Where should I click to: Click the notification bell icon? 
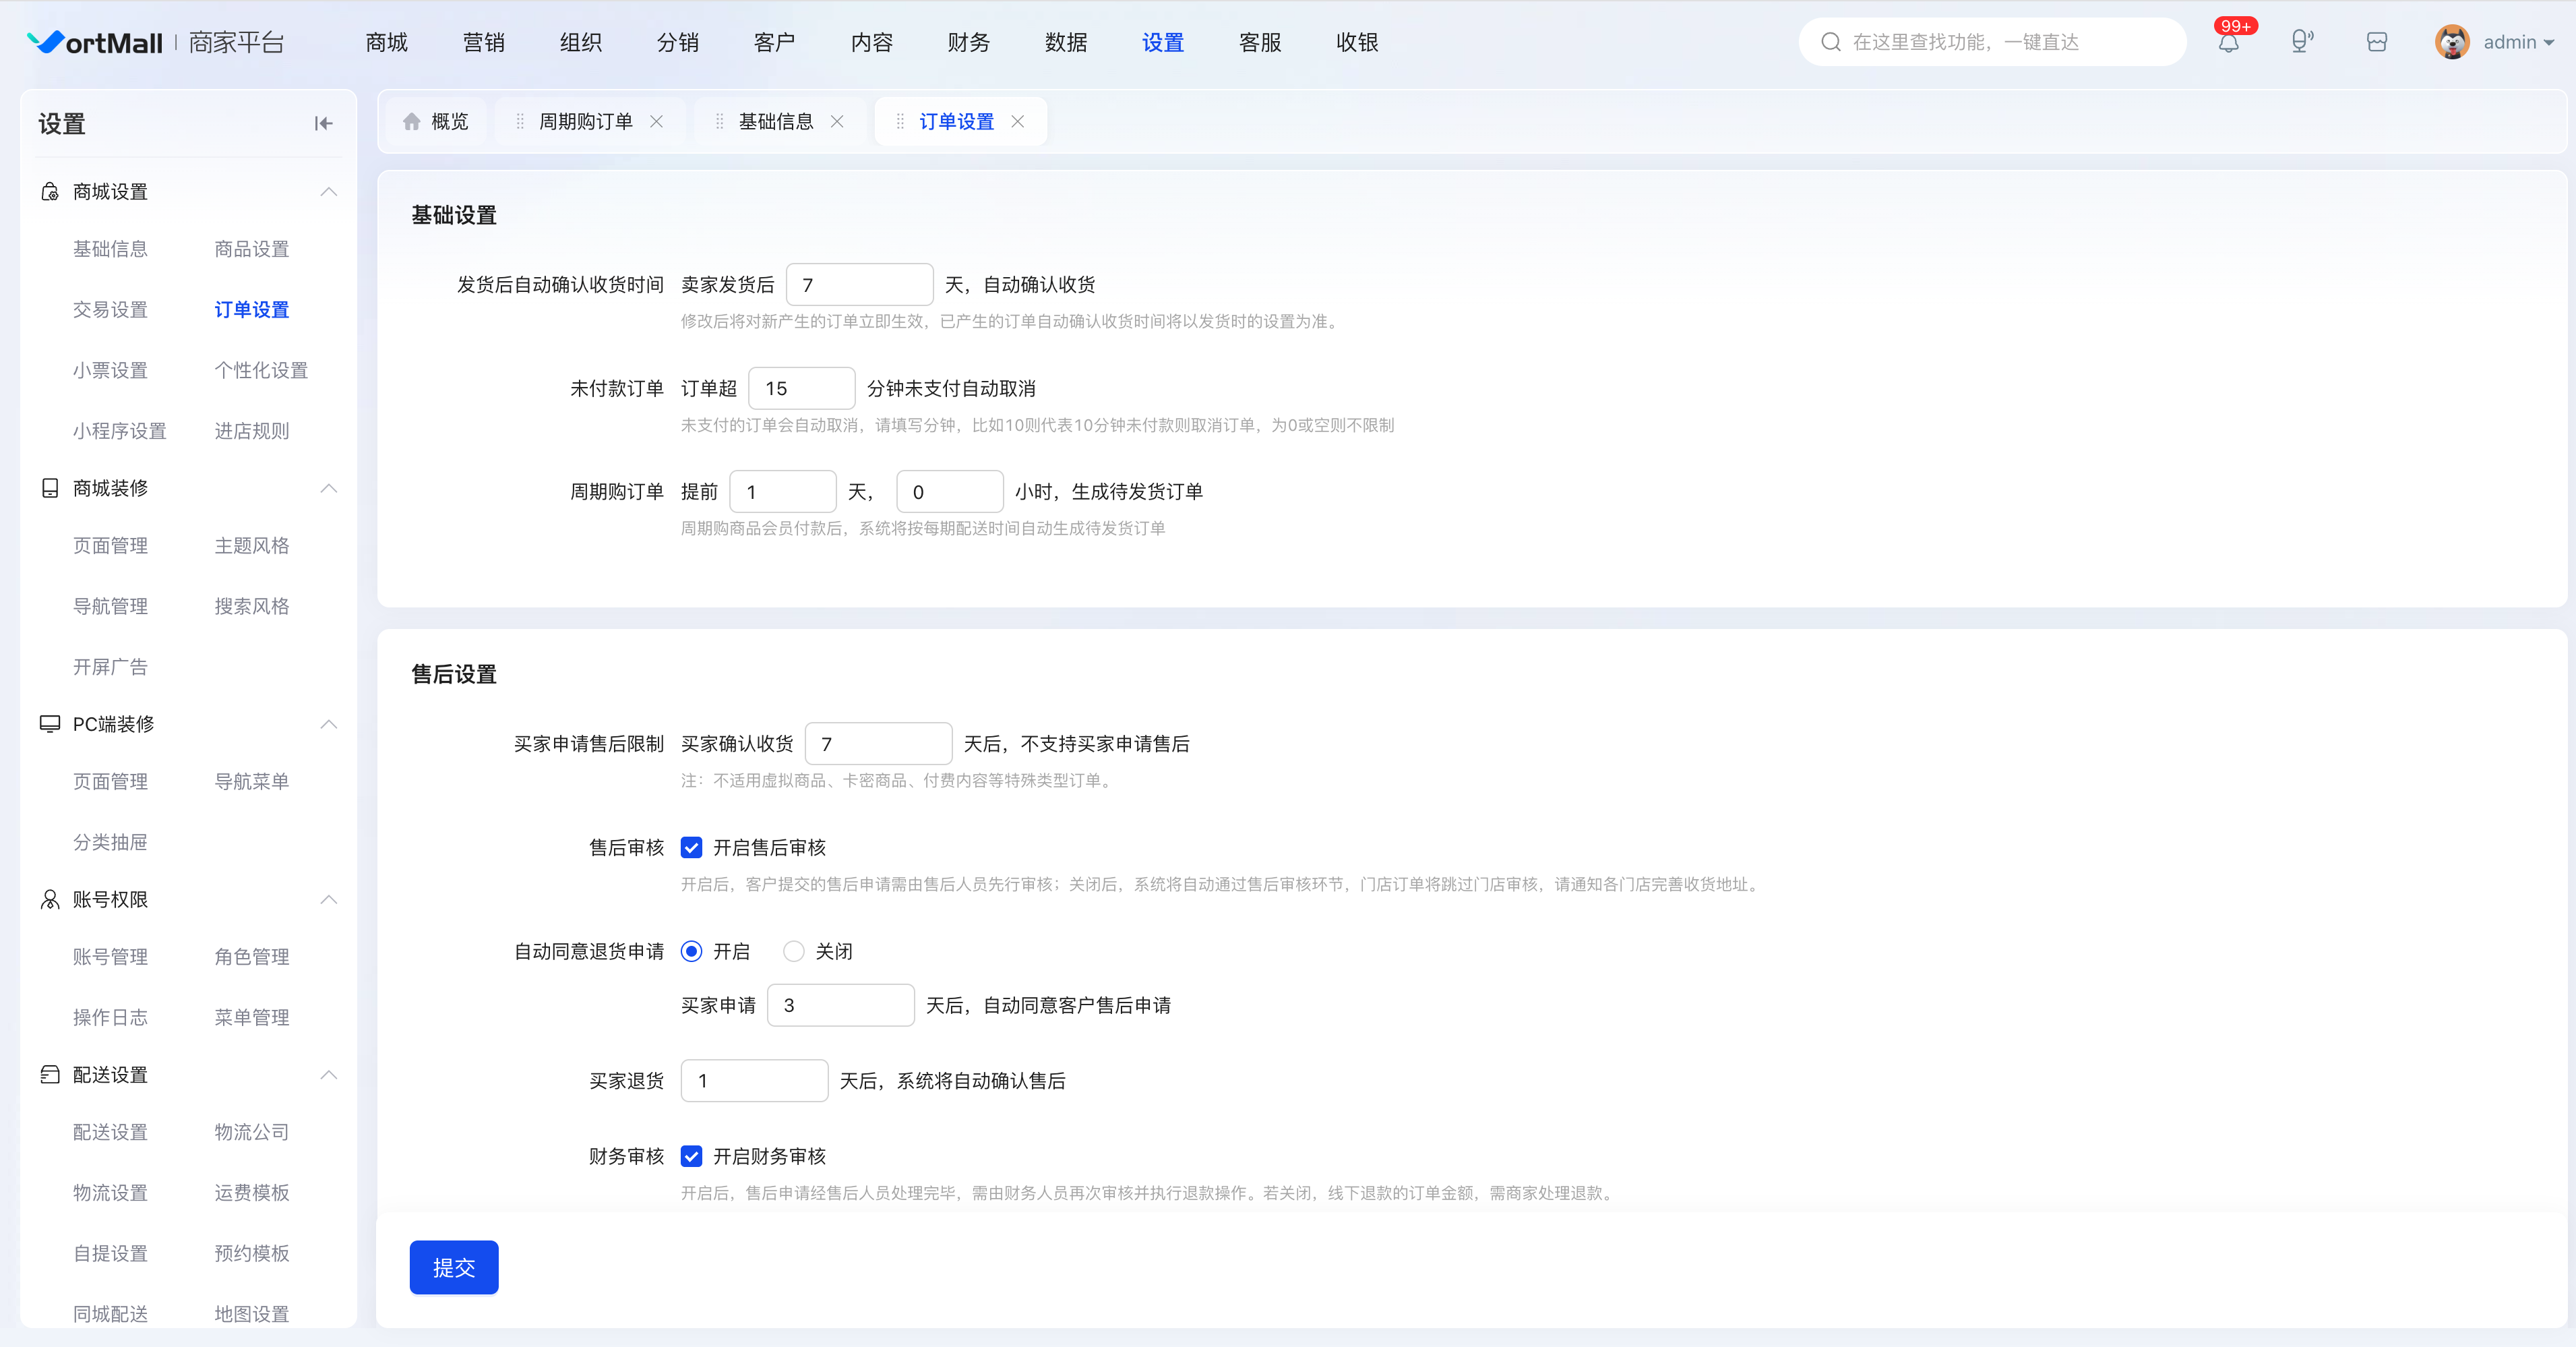coord(2228,43)
